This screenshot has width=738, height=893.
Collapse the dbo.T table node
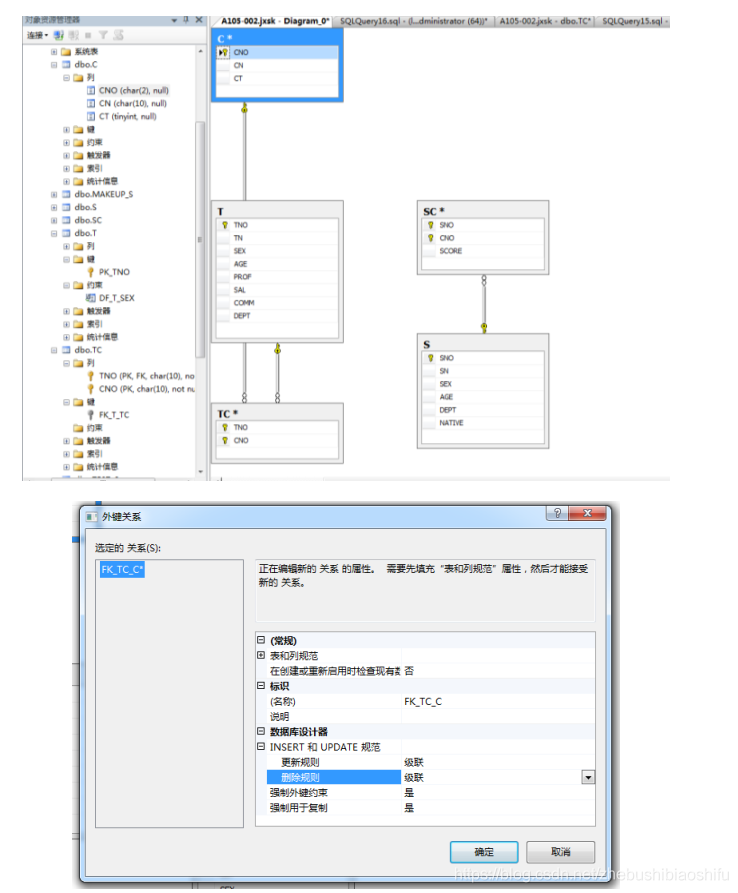pos(54,234)
